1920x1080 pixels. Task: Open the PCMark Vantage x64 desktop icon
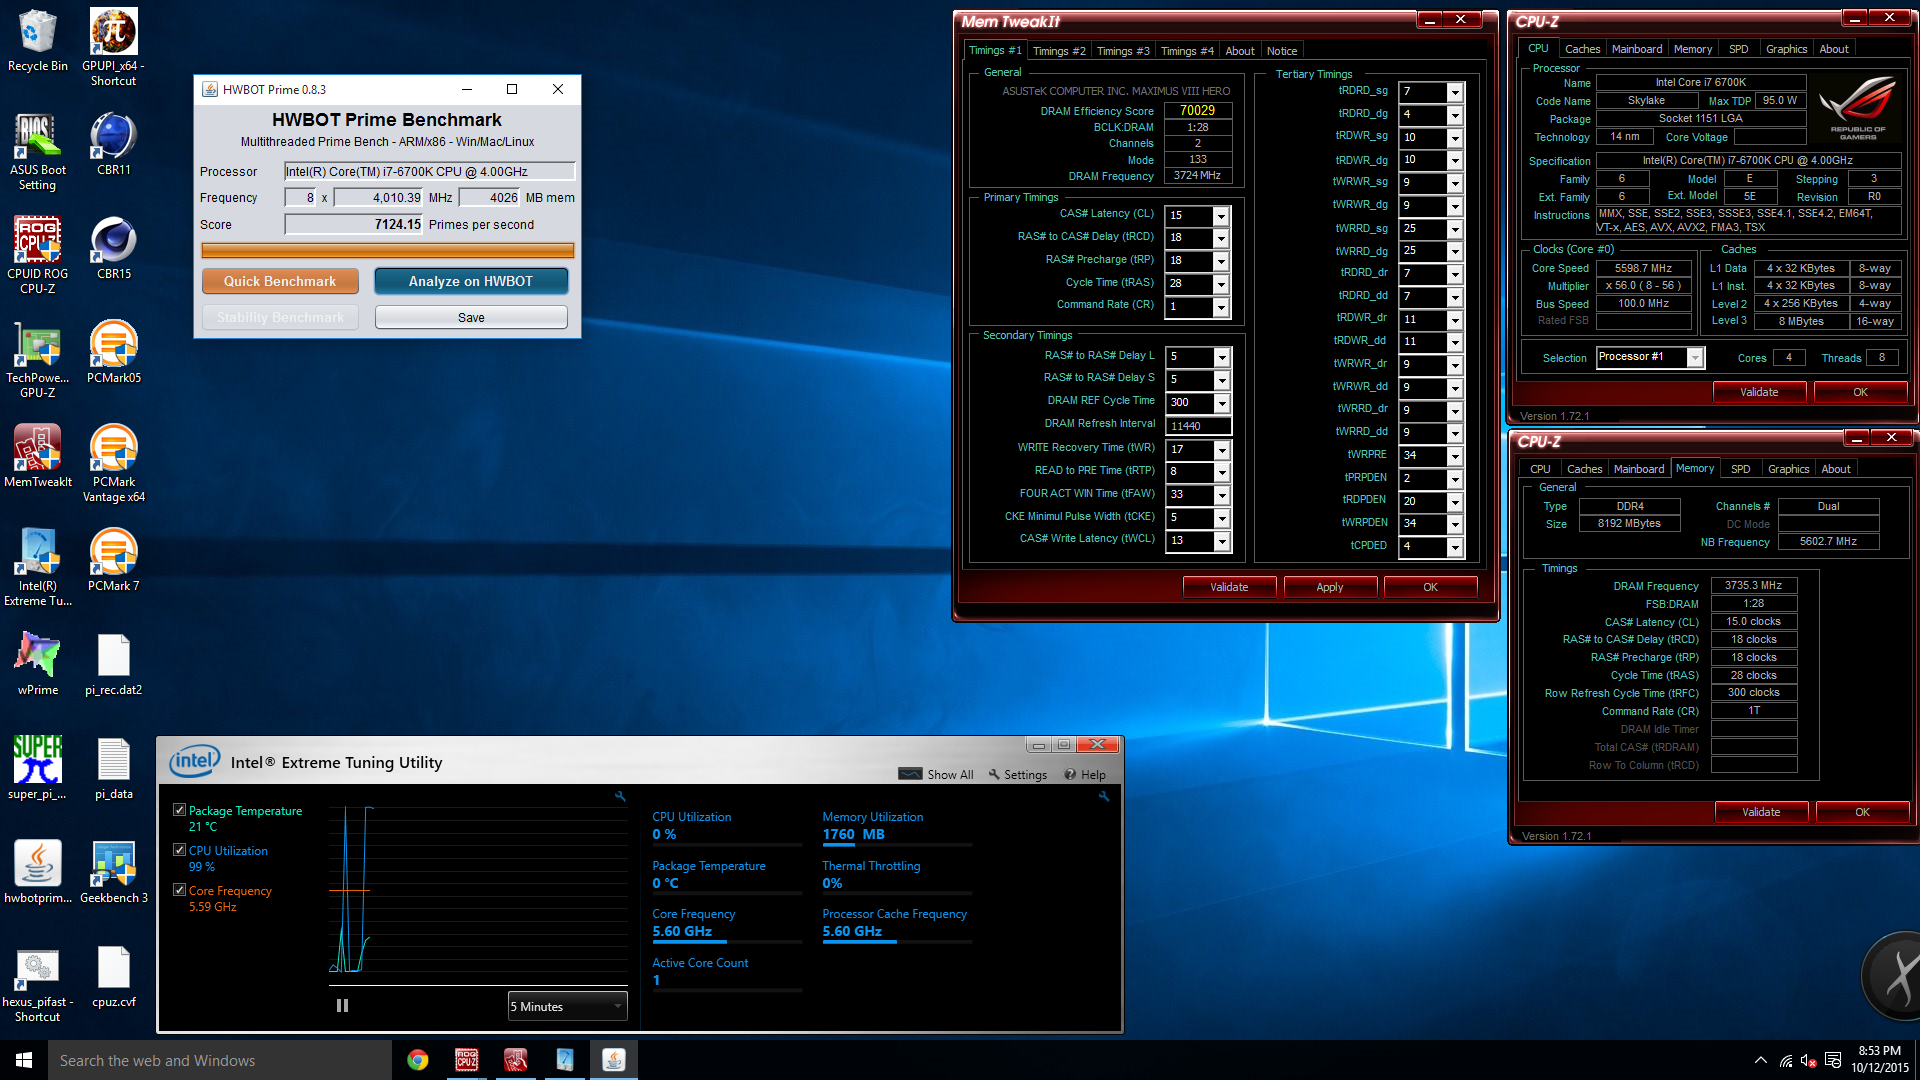click(113, 463)
